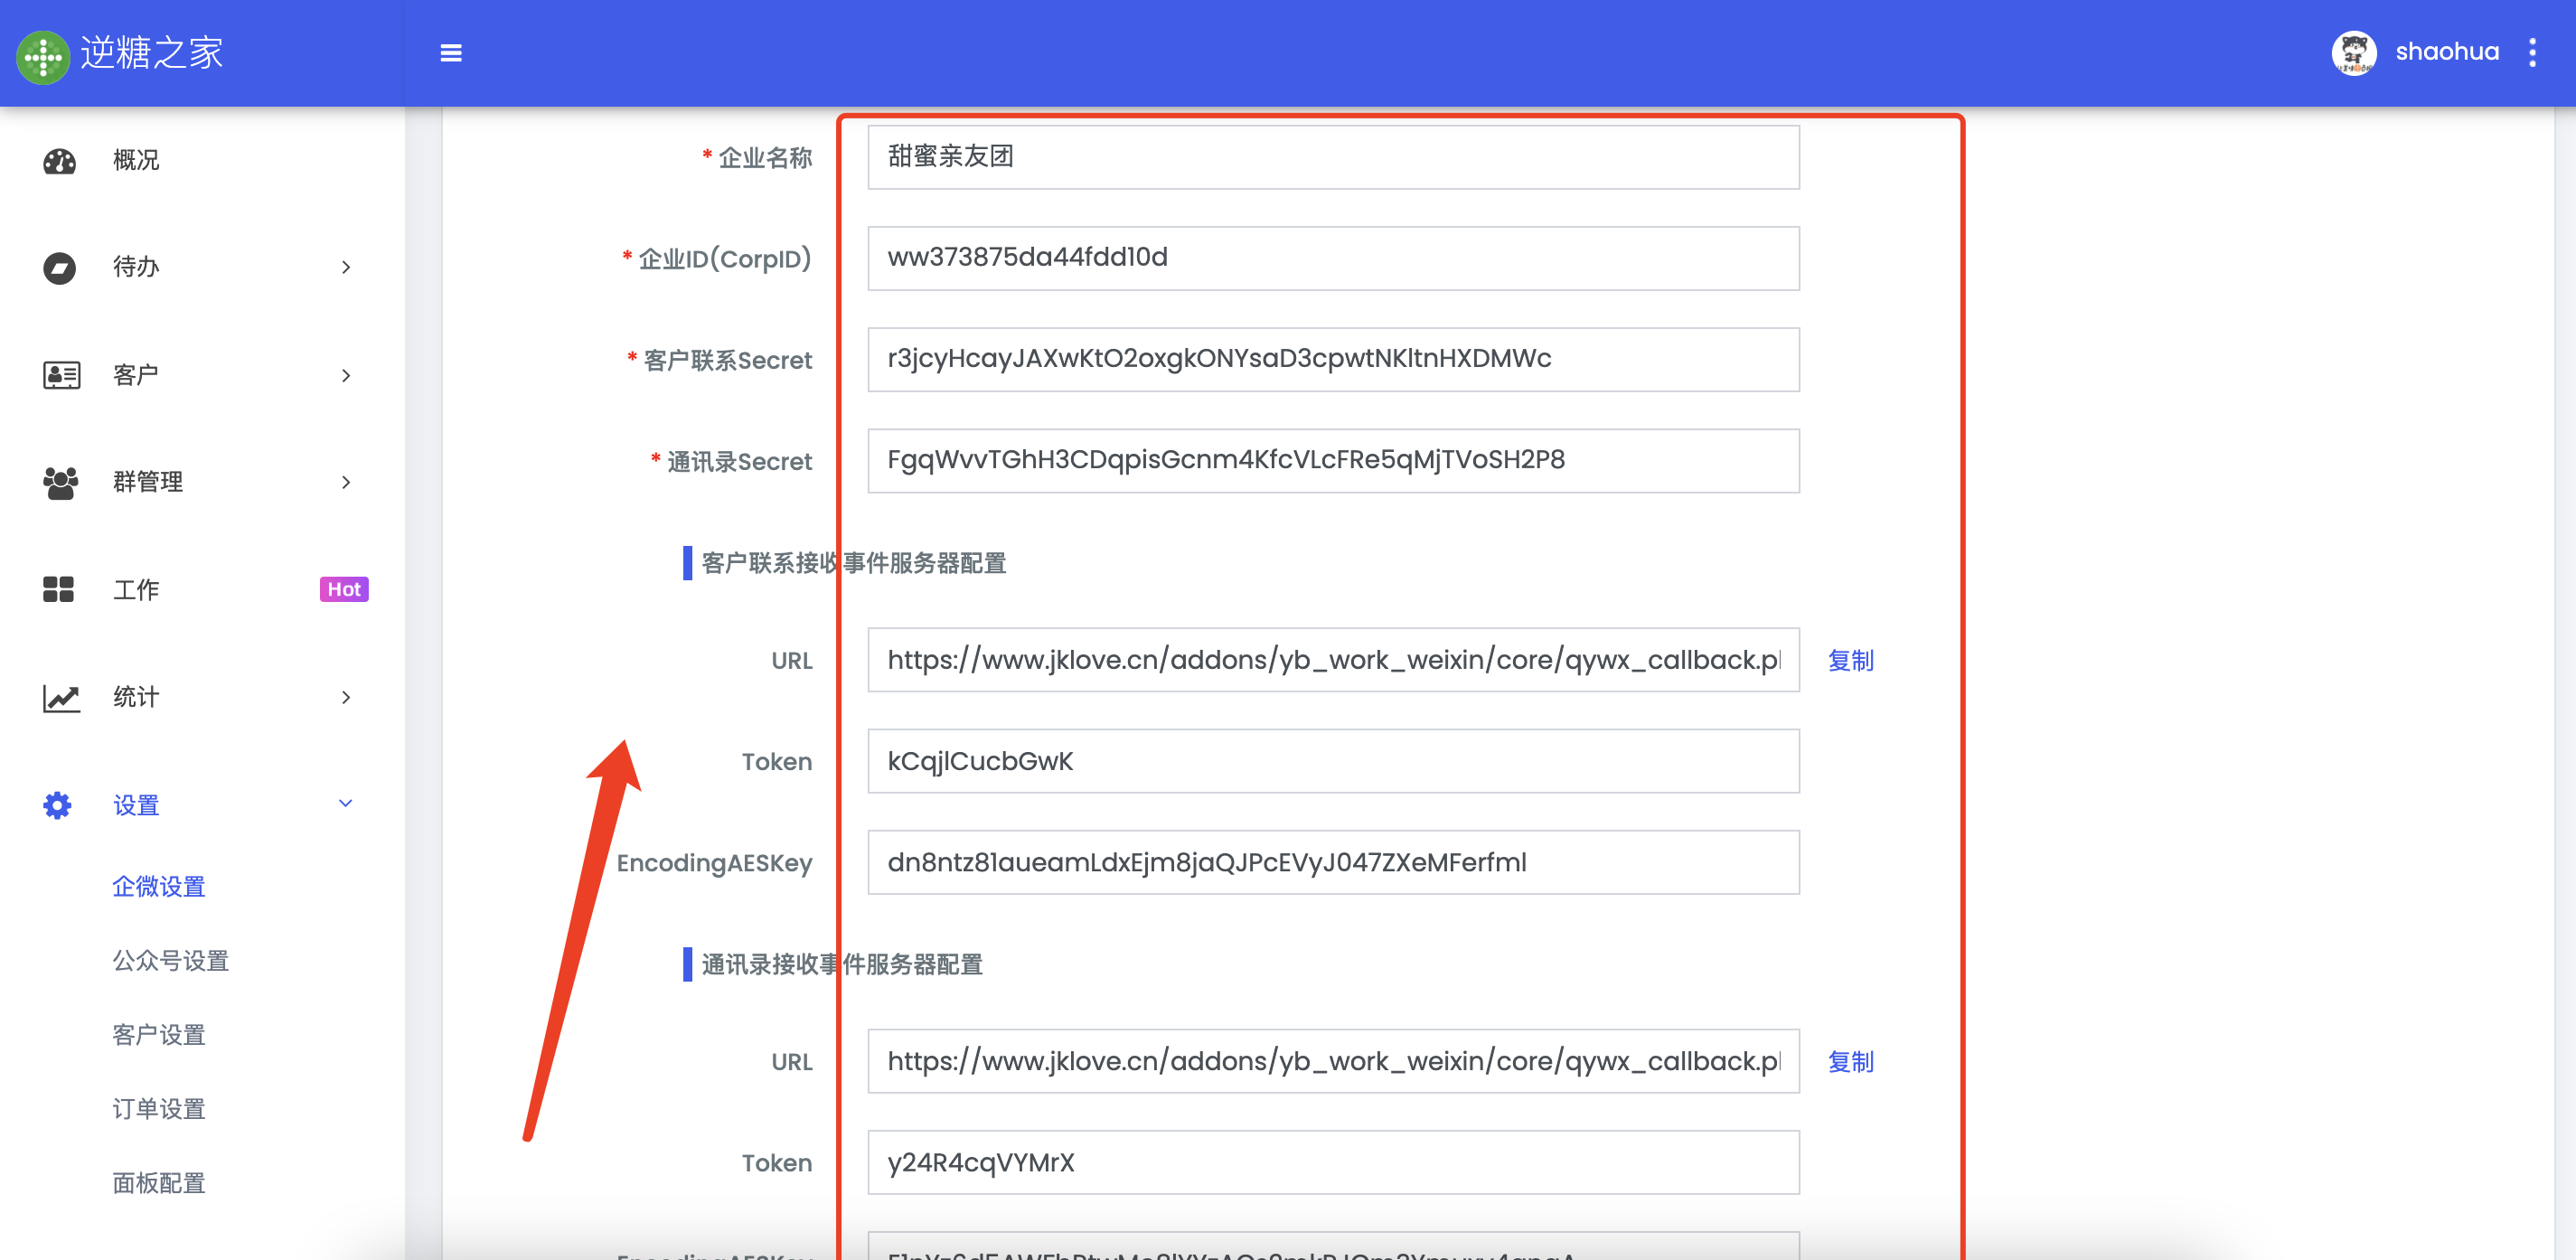Click the 群管理 group people icon
2576x1260 pixels.
point(60,483)
